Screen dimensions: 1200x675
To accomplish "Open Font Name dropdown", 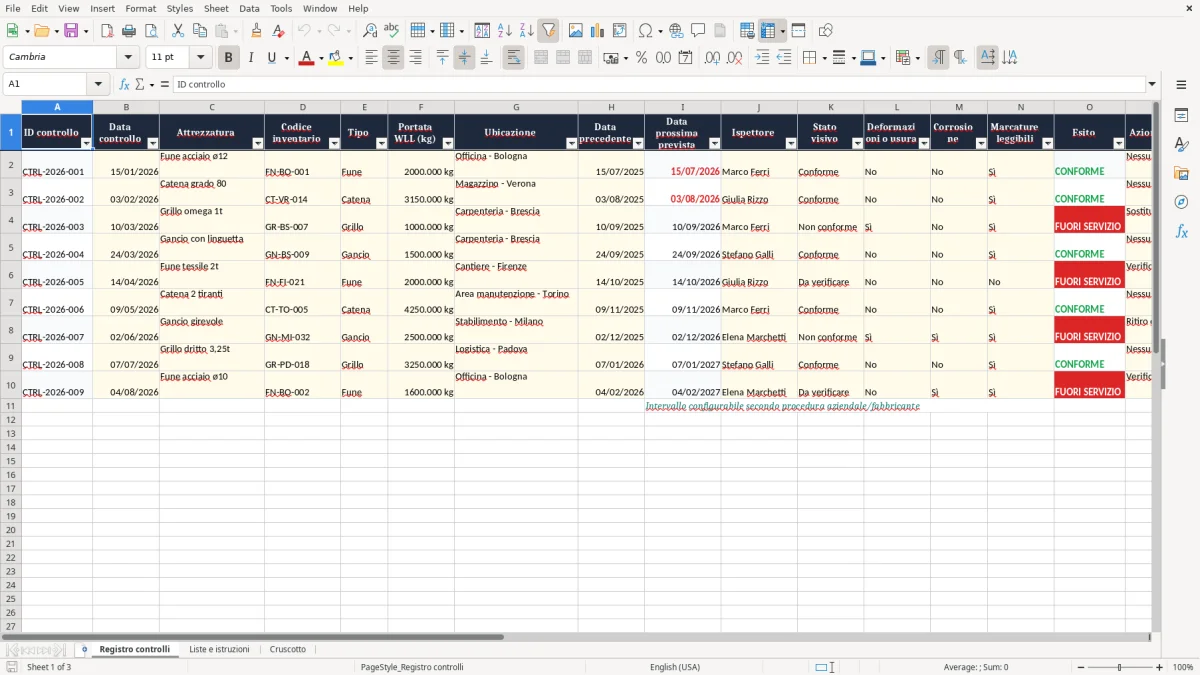I will pyautogui.click(x=128, y=58).
